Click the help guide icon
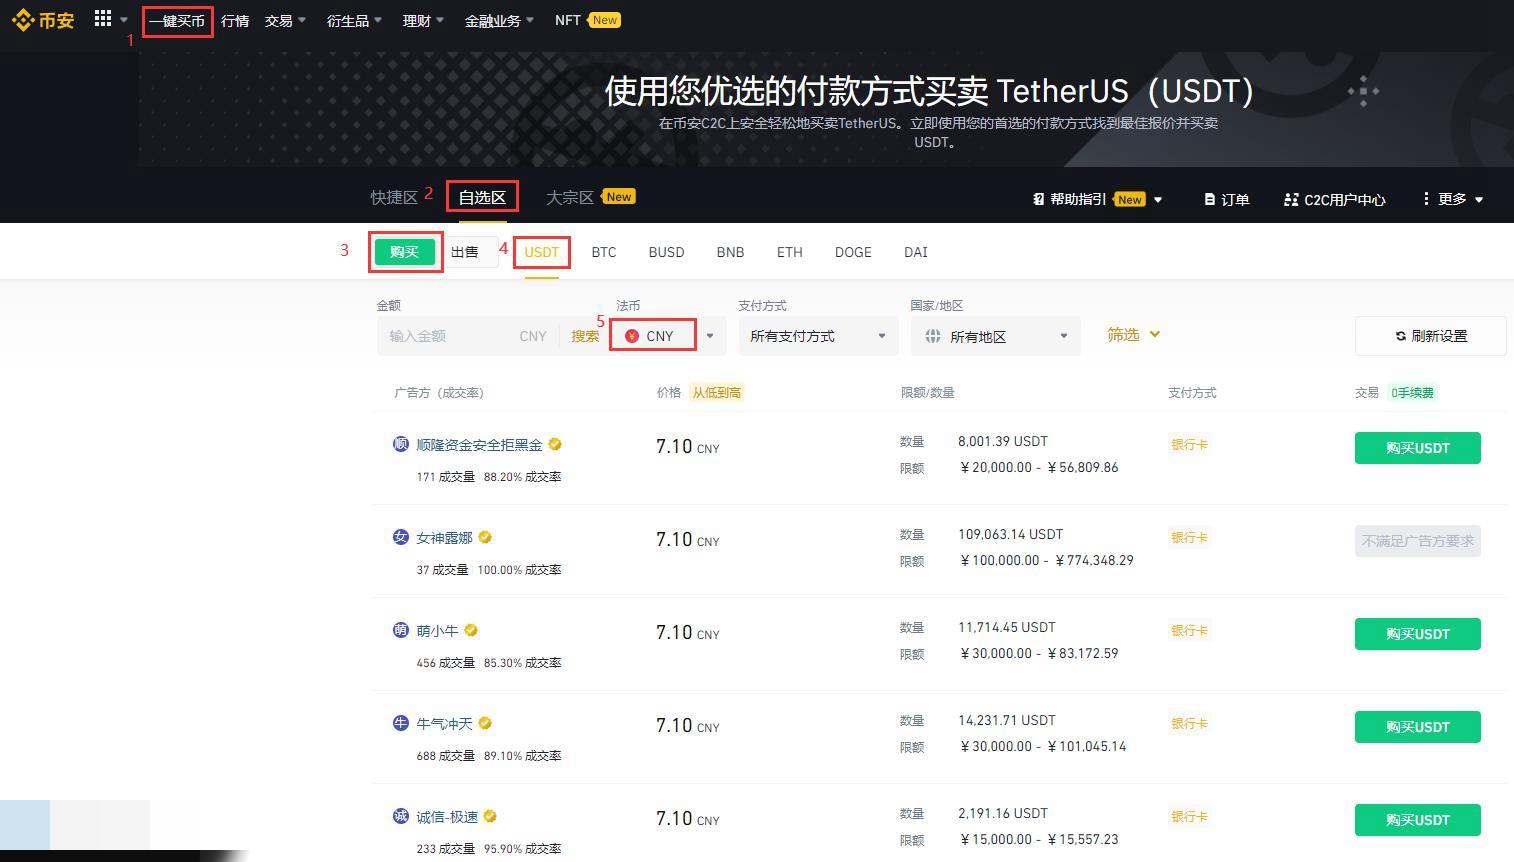 pyautogui.click(x=1038, y=199)
